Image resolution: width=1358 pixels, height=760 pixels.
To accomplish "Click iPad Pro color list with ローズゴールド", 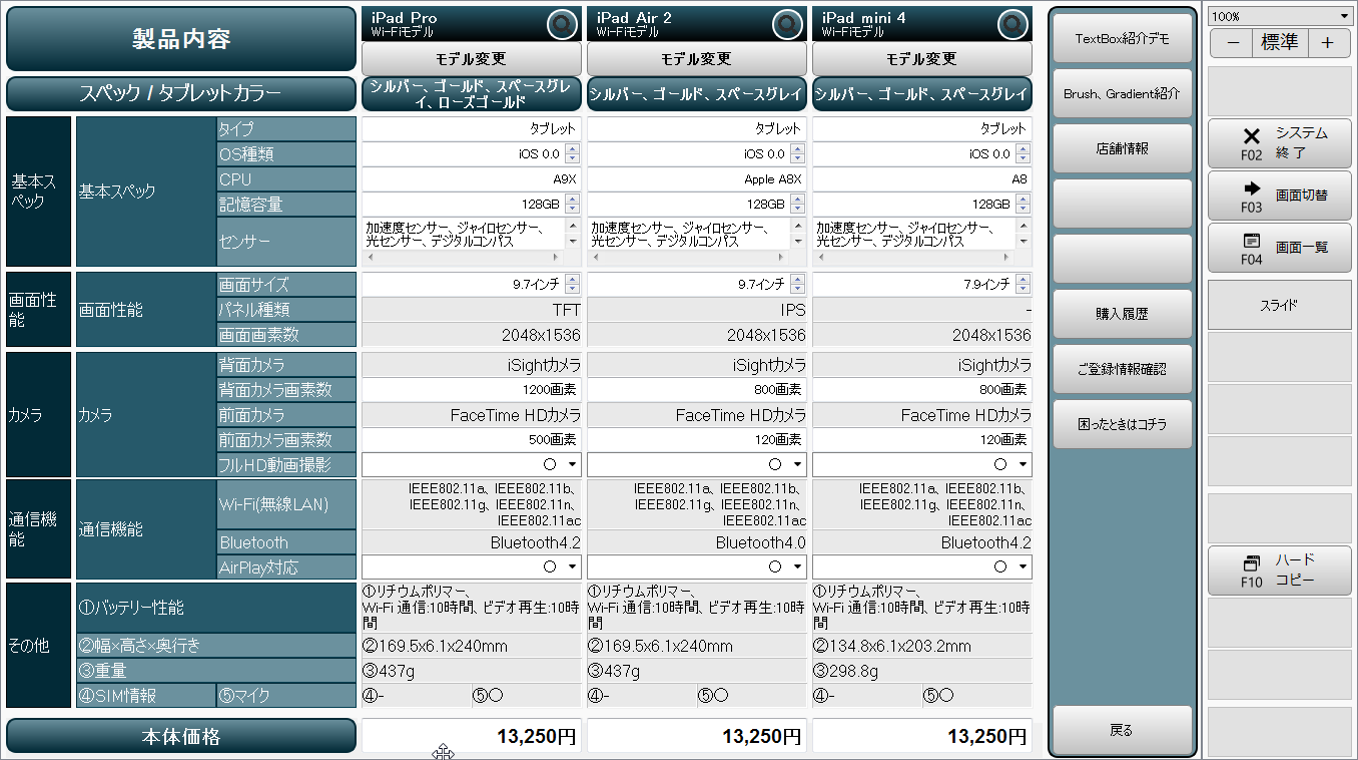I will 471,94.
